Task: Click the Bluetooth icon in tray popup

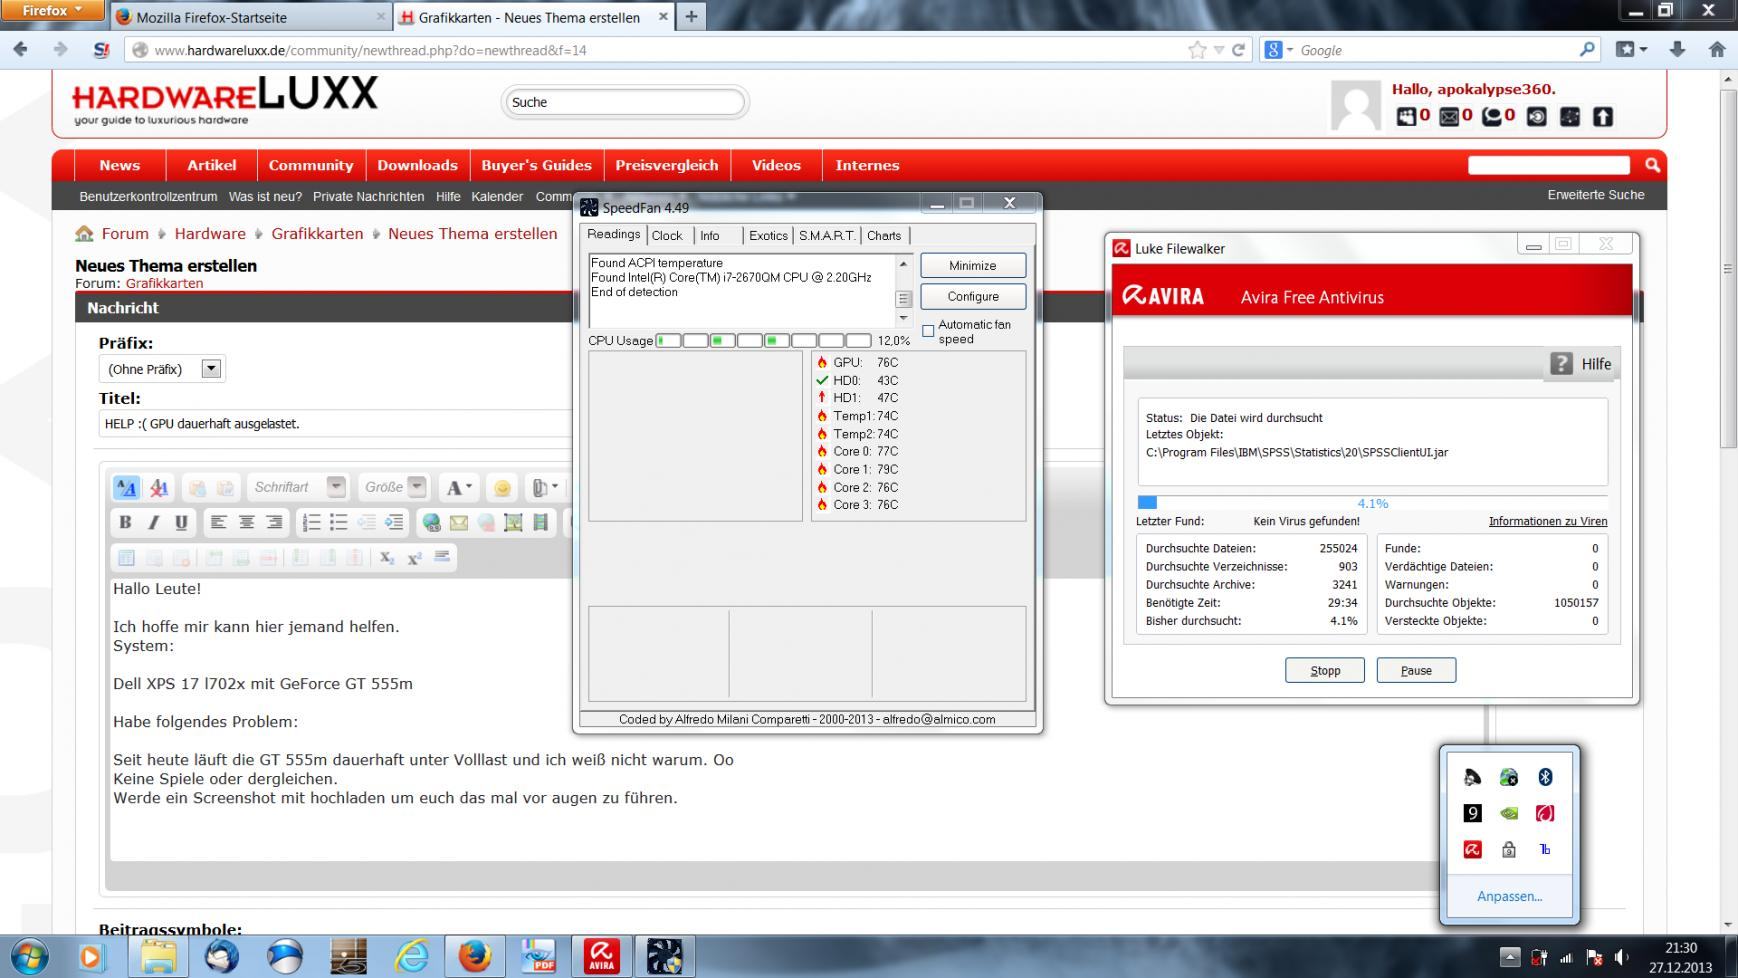Action: tap(1545, 777)
